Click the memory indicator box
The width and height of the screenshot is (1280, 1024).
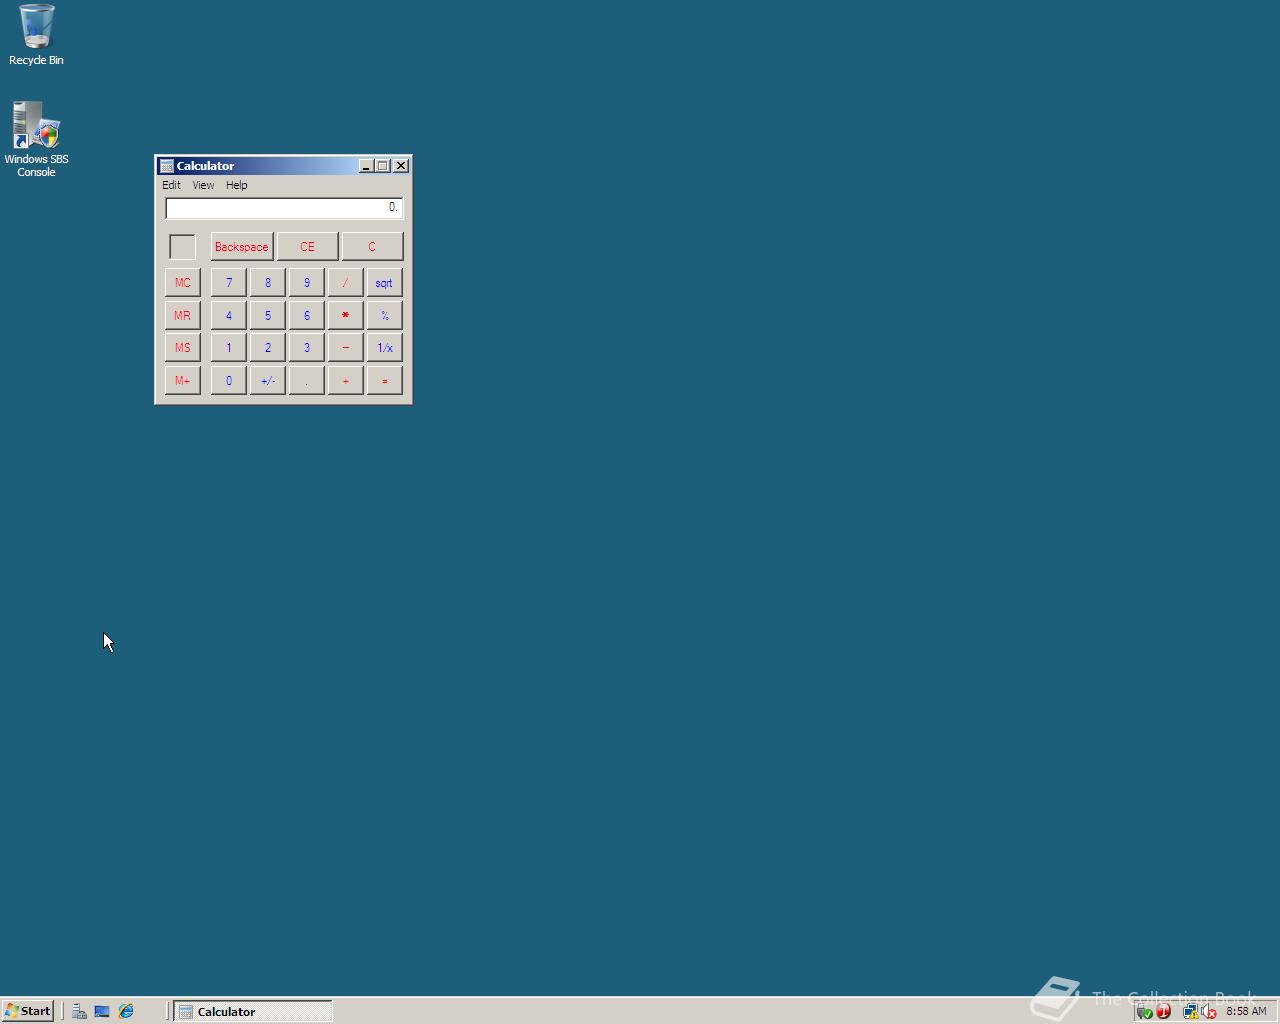182,247
